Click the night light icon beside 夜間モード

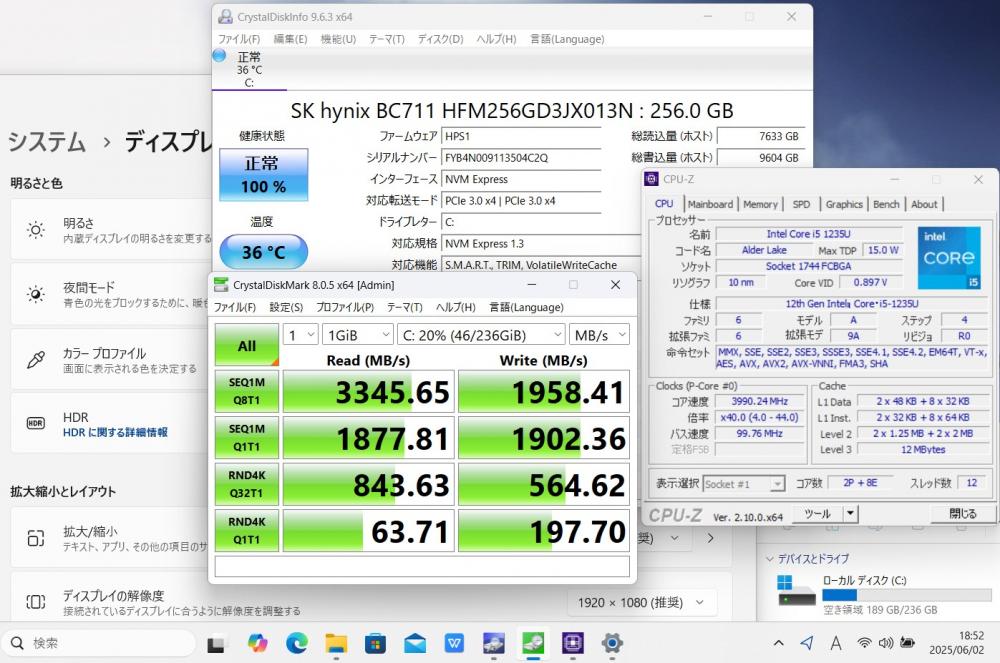pos(36,294)
